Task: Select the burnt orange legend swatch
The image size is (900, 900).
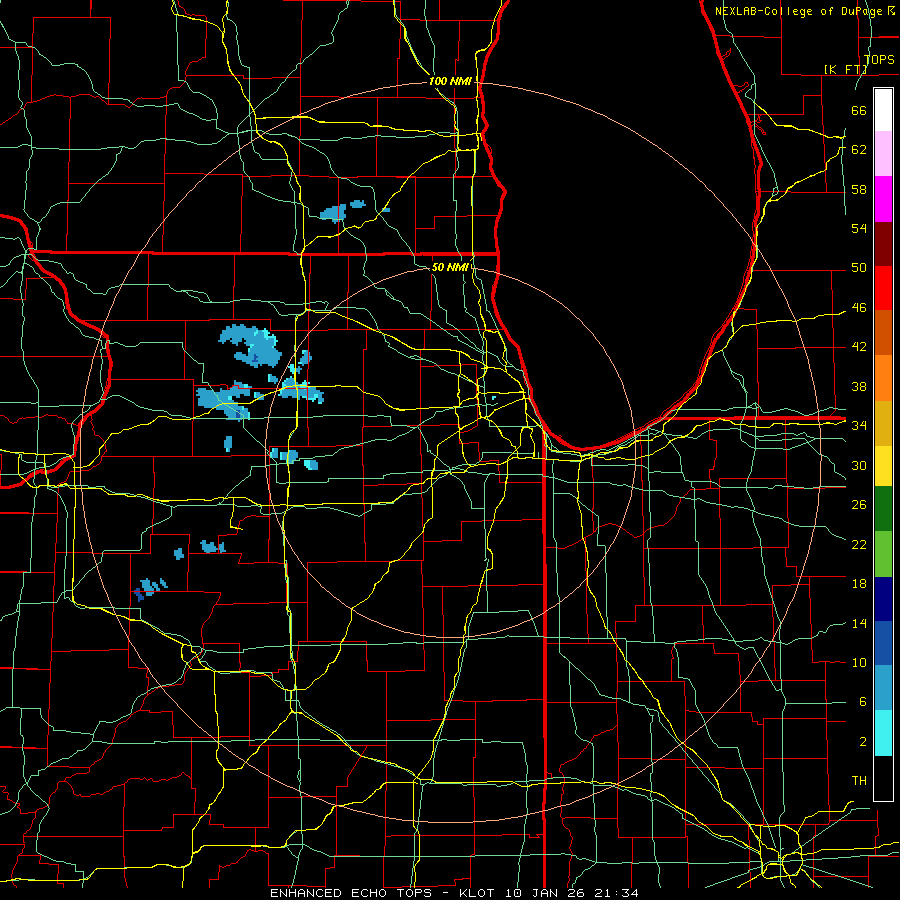Action: click(883, 333)
